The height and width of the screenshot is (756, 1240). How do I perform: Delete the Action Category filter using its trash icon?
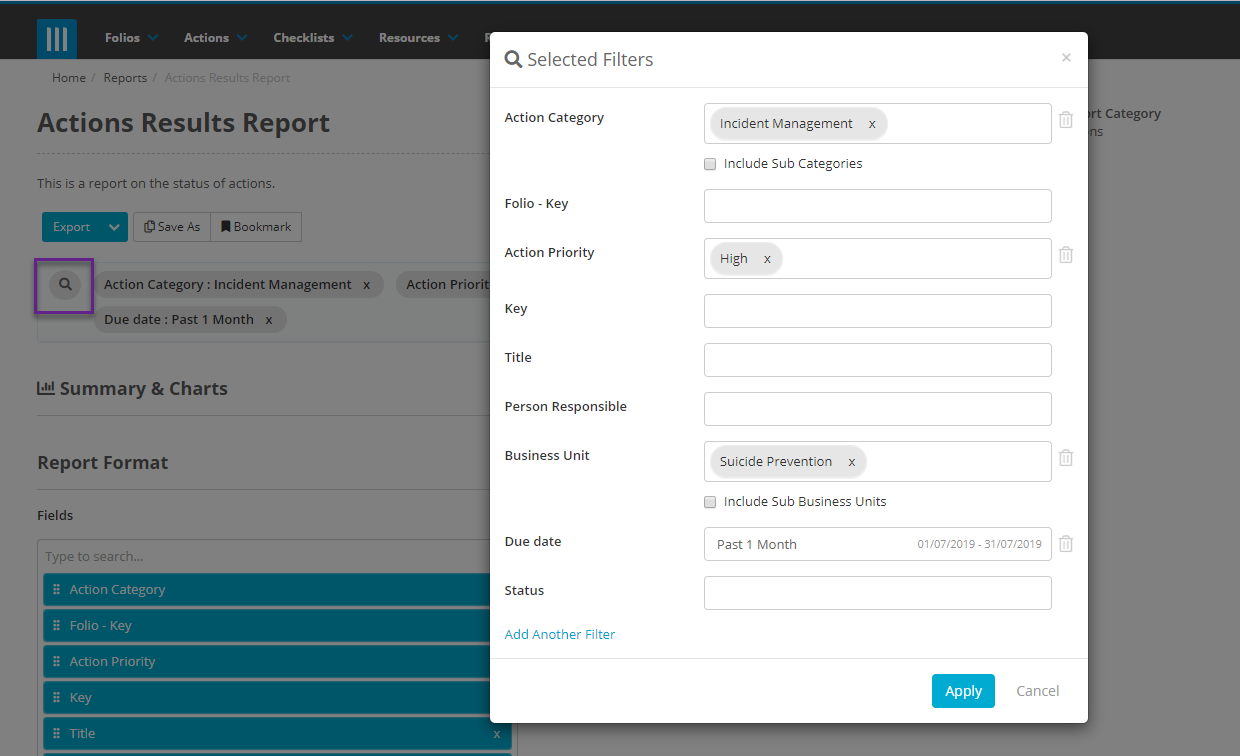(x=1065, y=119)
